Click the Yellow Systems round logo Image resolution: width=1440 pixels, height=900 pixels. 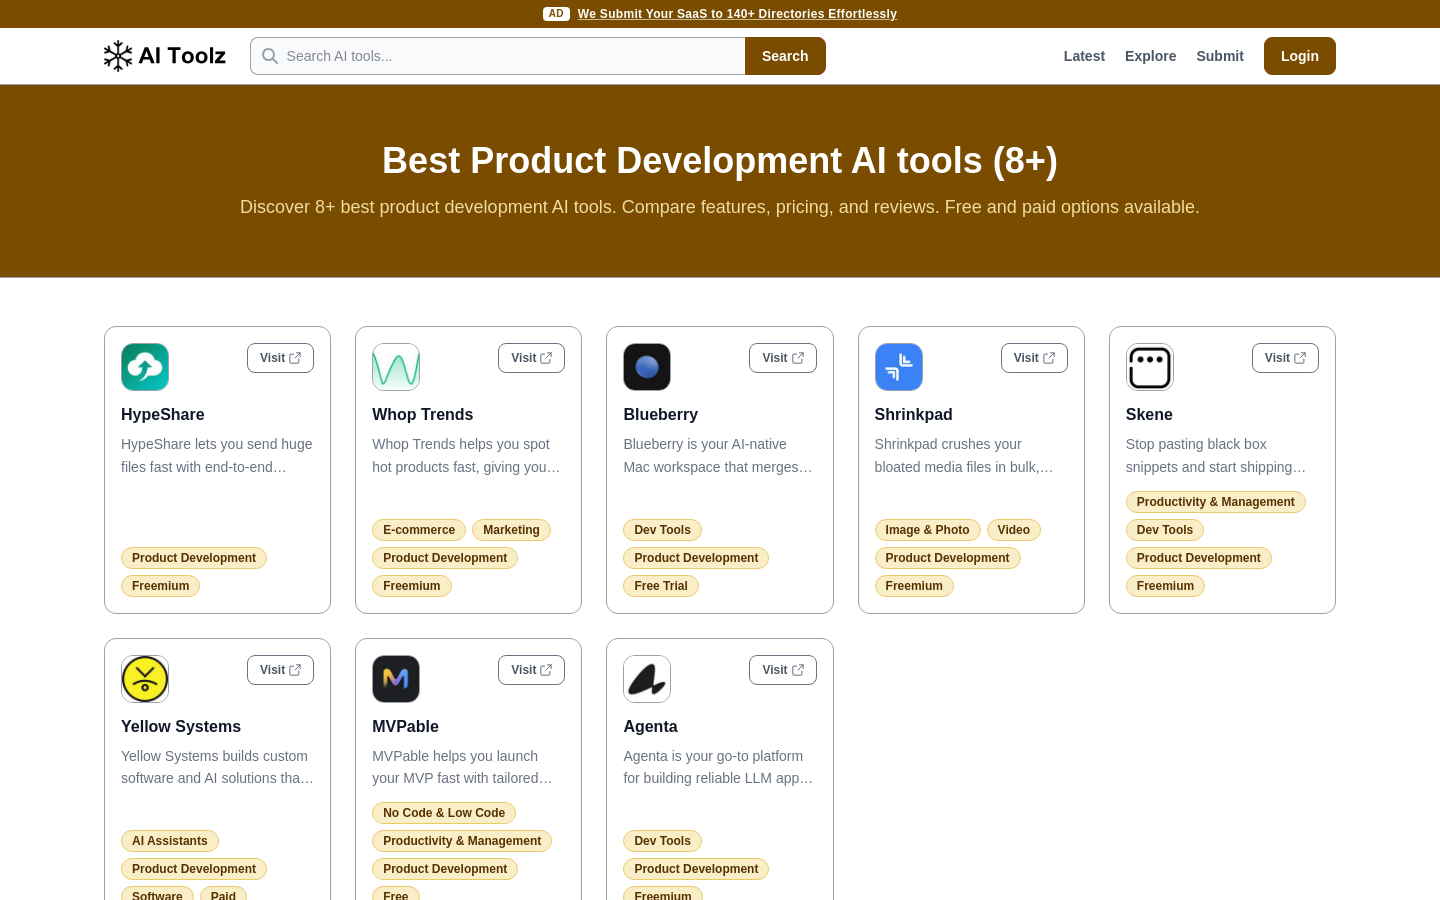145,679
